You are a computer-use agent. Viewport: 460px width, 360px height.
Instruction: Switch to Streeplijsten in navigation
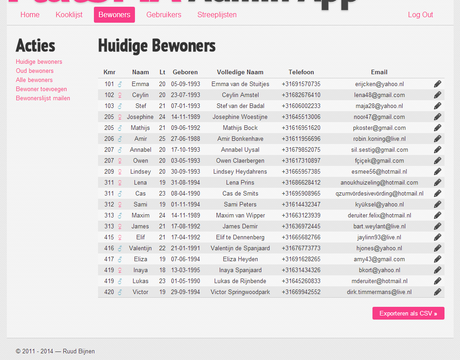pos(217,15)
